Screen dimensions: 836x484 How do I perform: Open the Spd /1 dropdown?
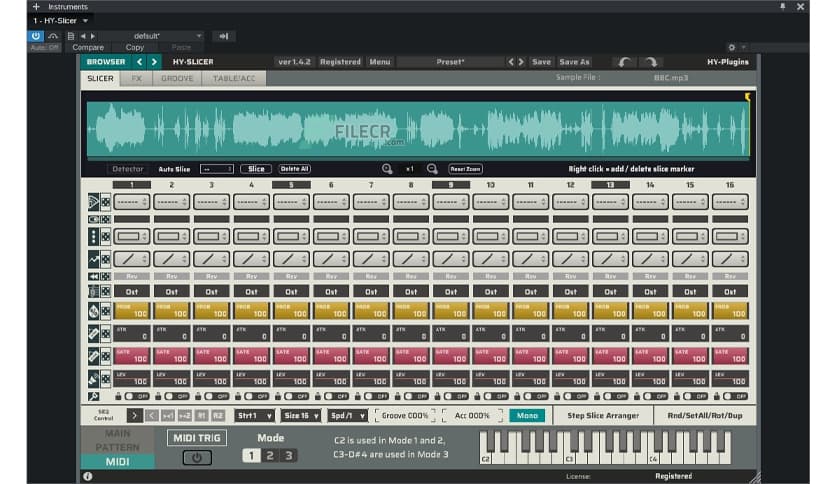(x=348, y=416)
